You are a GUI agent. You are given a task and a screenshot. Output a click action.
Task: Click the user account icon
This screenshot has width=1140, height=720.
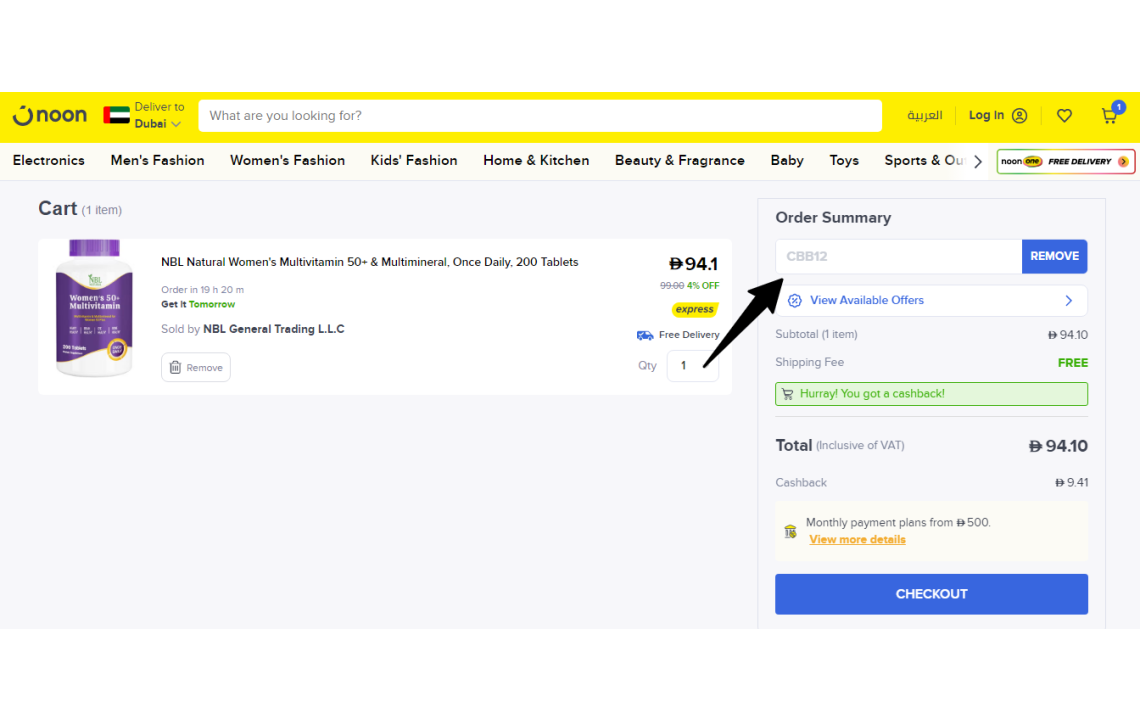1019,116
